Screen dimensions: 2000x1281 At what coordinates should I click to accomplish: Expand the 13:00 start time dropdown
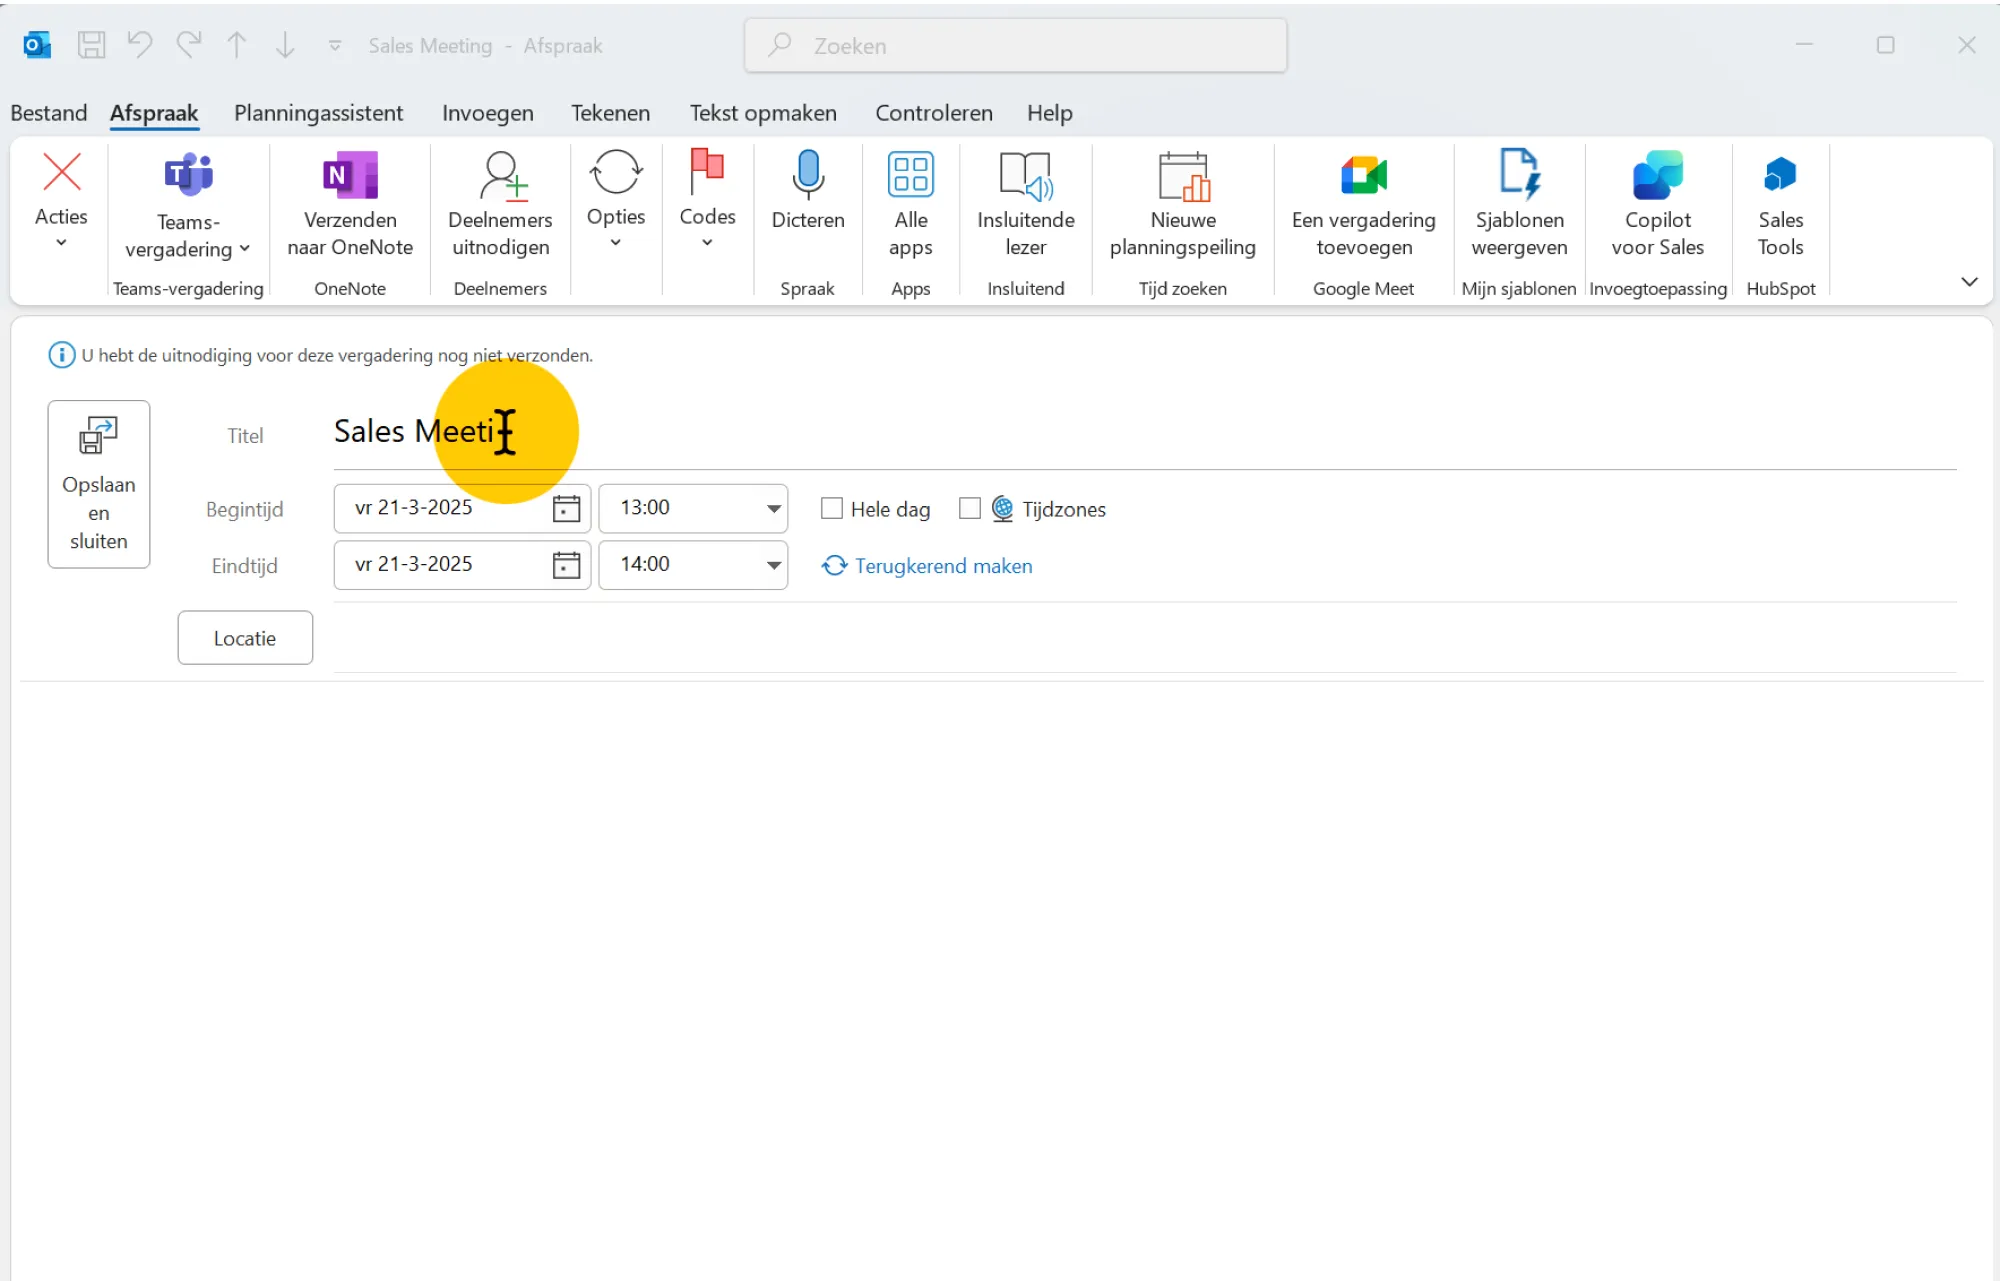773,509
